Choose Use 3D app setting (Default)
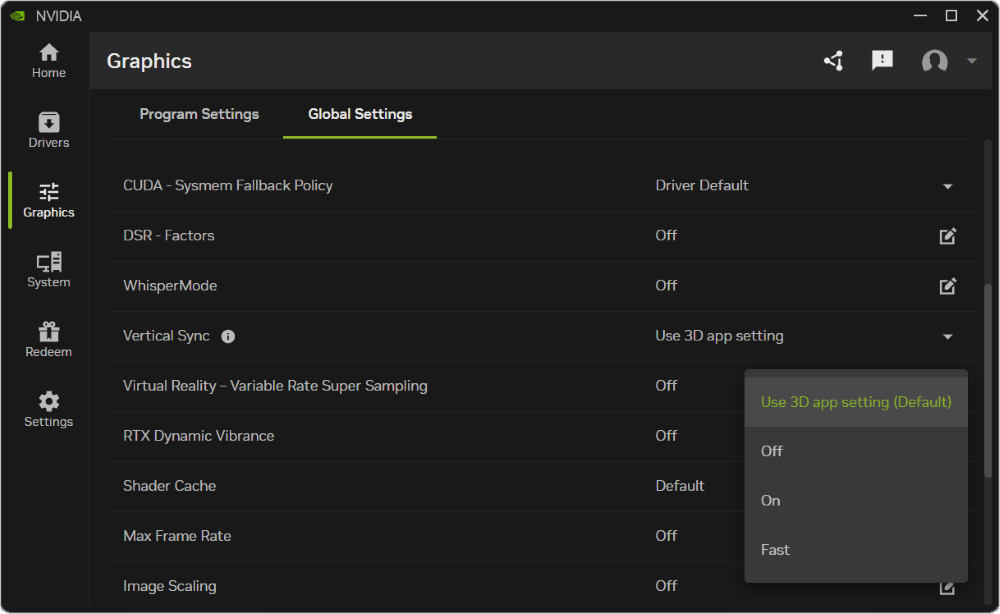The width and height of the screenshot is (1000, 614). pyautogui.click(x=856, y=402)
